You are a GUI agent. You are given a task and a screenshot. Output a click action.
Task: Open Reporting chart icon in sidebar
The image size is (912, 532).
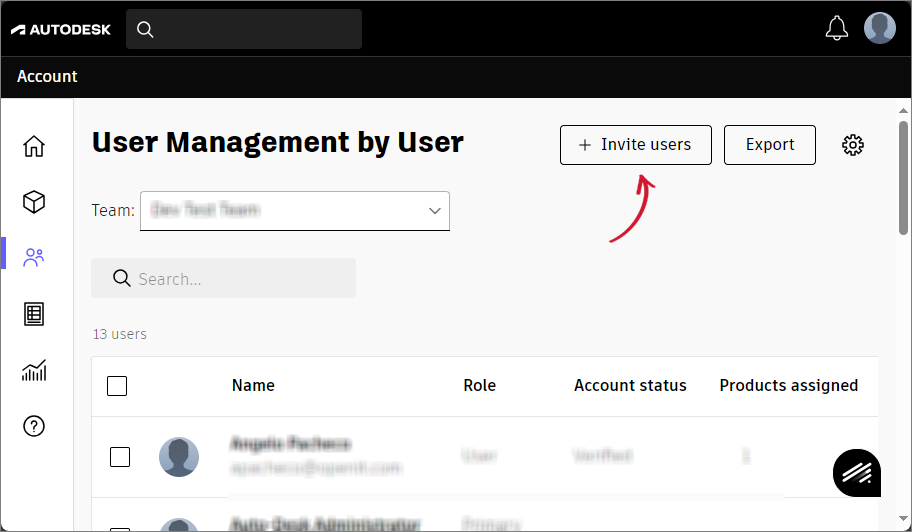pos(34,370)
